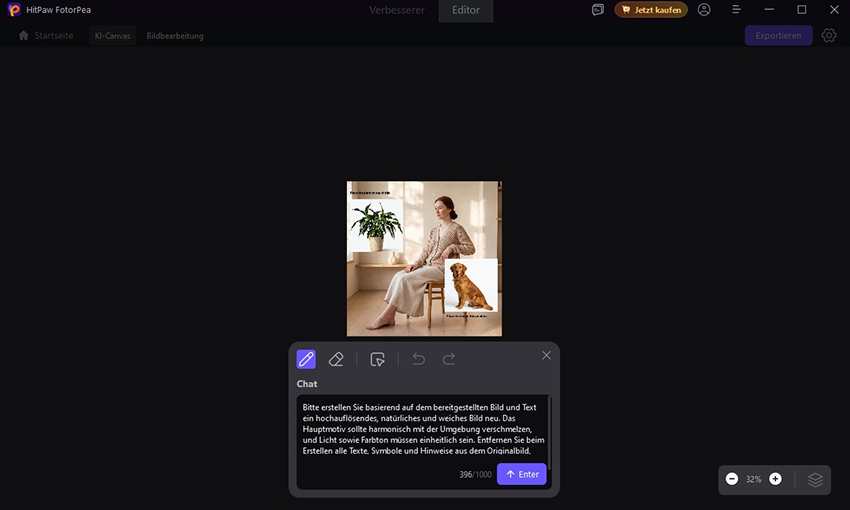Image resolution: width=850 pixels, height=510 pixels.
Task: Select the pencil brush tool
Action: (306, 359)
